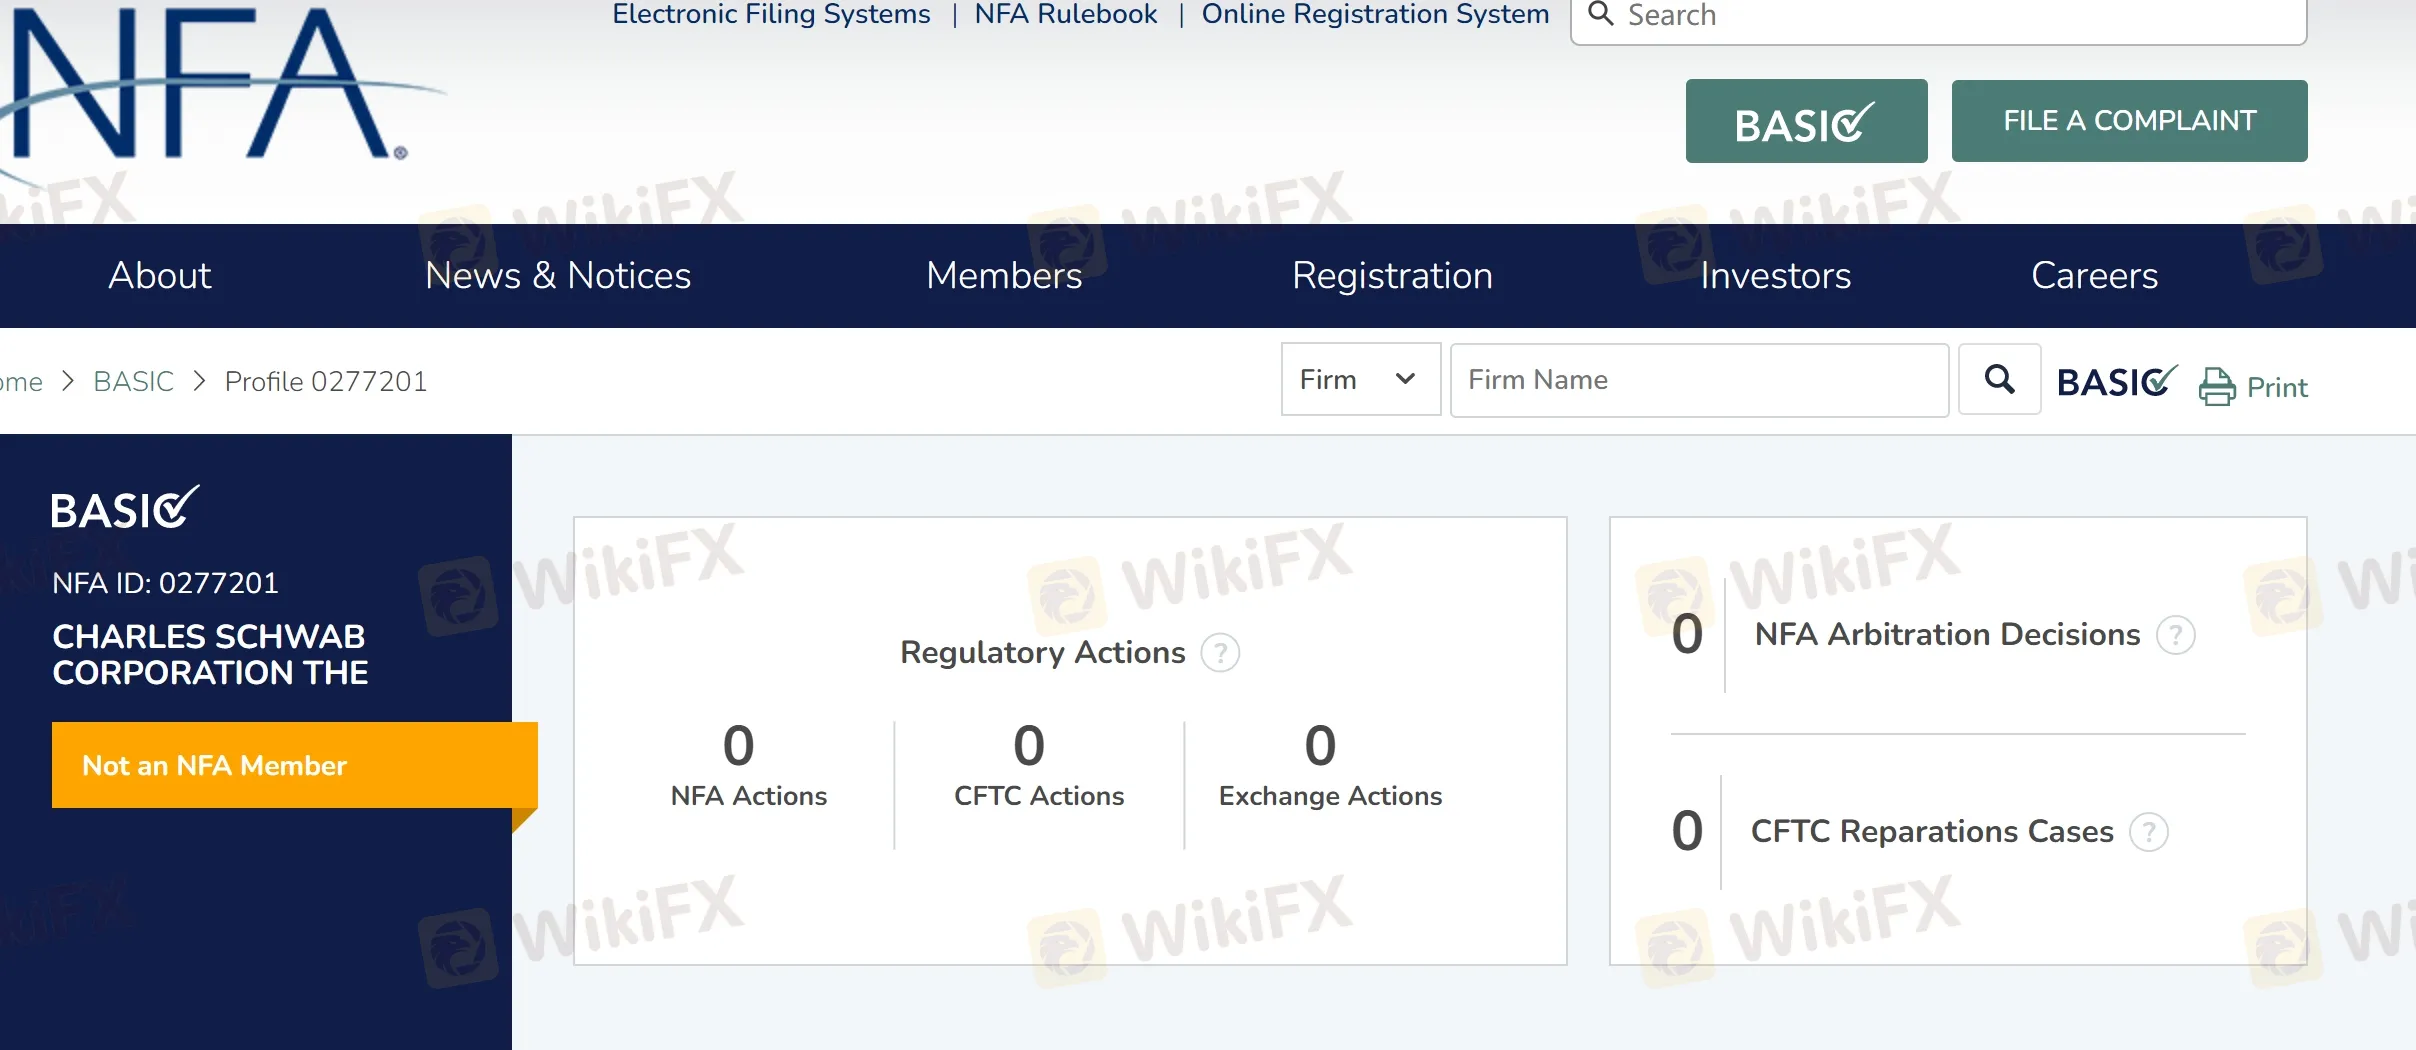
Task: Open the Firm search type dropdown
Action: pyautogui.click(x=1360, y=379)
